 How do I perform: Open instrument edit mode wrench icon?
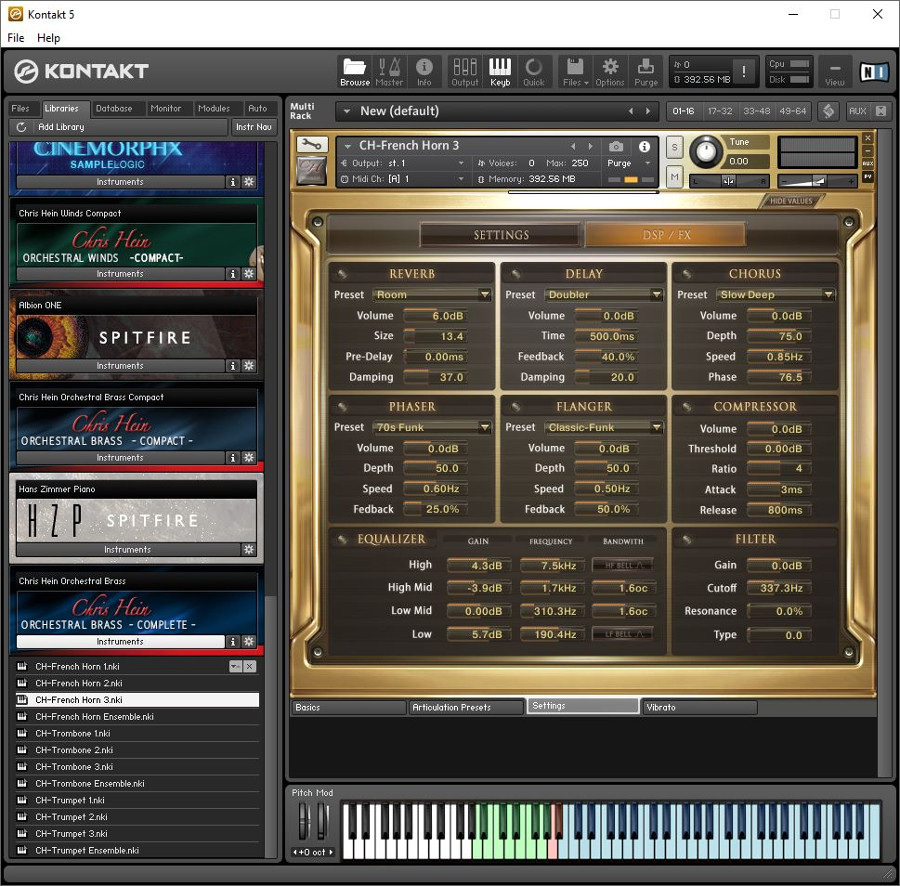point(312,145)
